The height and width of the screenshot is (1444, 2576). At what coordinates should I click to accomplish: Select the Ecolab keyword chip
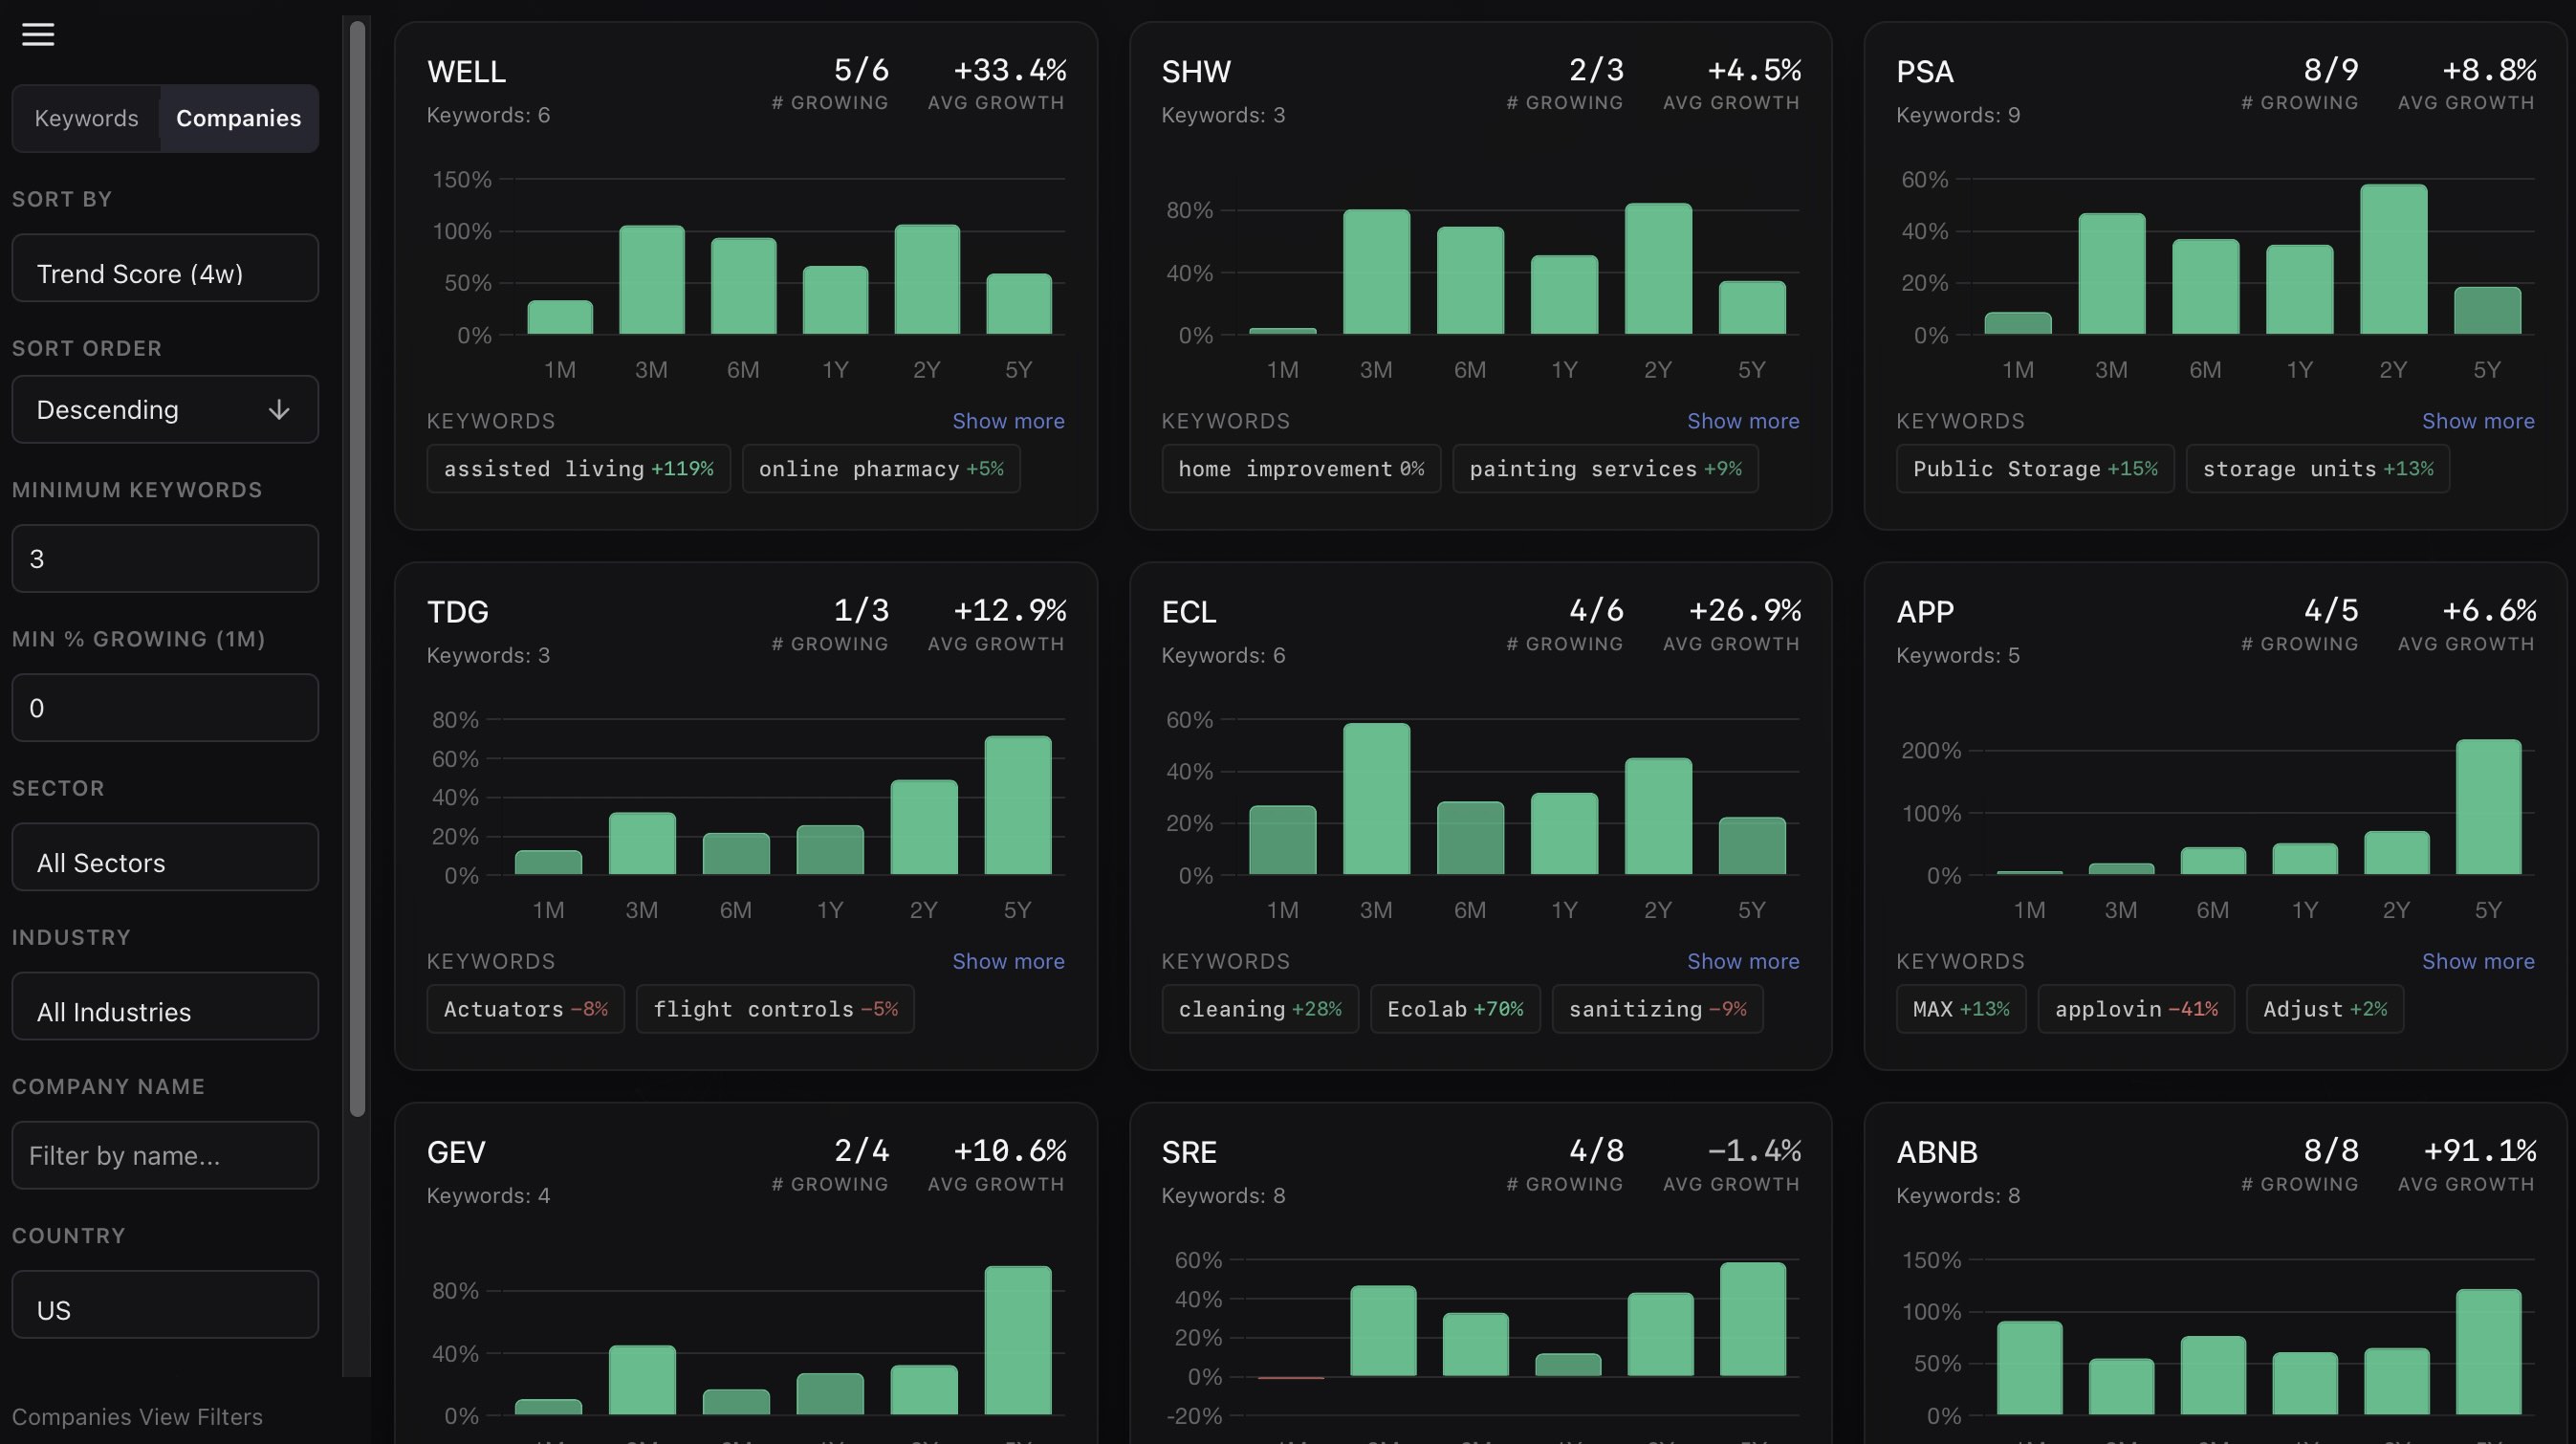[x=1455, y=1009]
